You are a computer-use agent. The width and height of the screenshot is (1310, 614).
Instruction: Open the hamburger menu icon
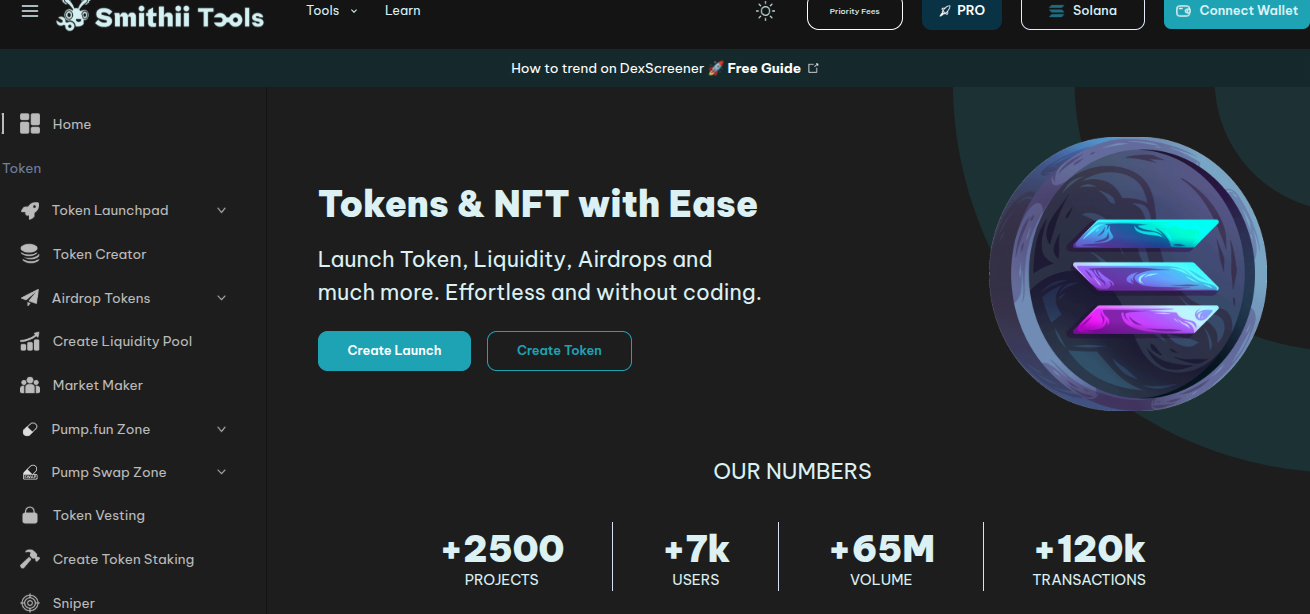coord(30,11)
